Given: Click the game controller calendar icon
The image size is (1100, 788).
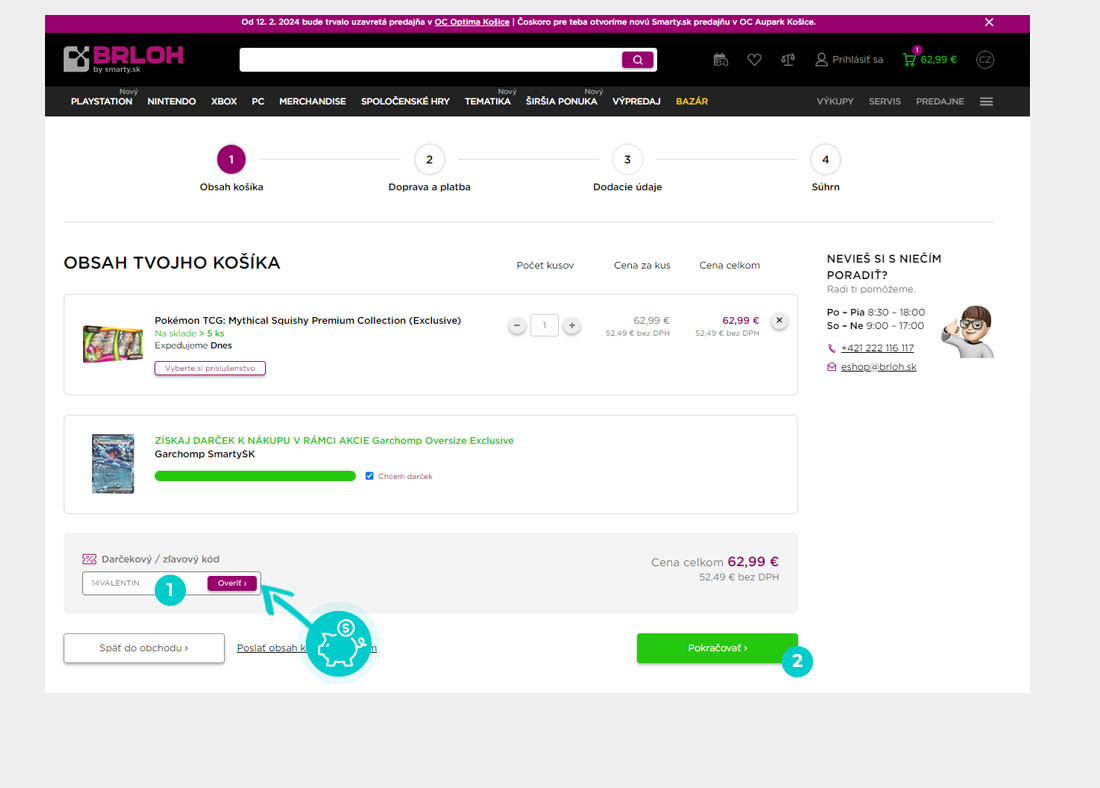Looking at the screenshot, I should tap(720, 60).
